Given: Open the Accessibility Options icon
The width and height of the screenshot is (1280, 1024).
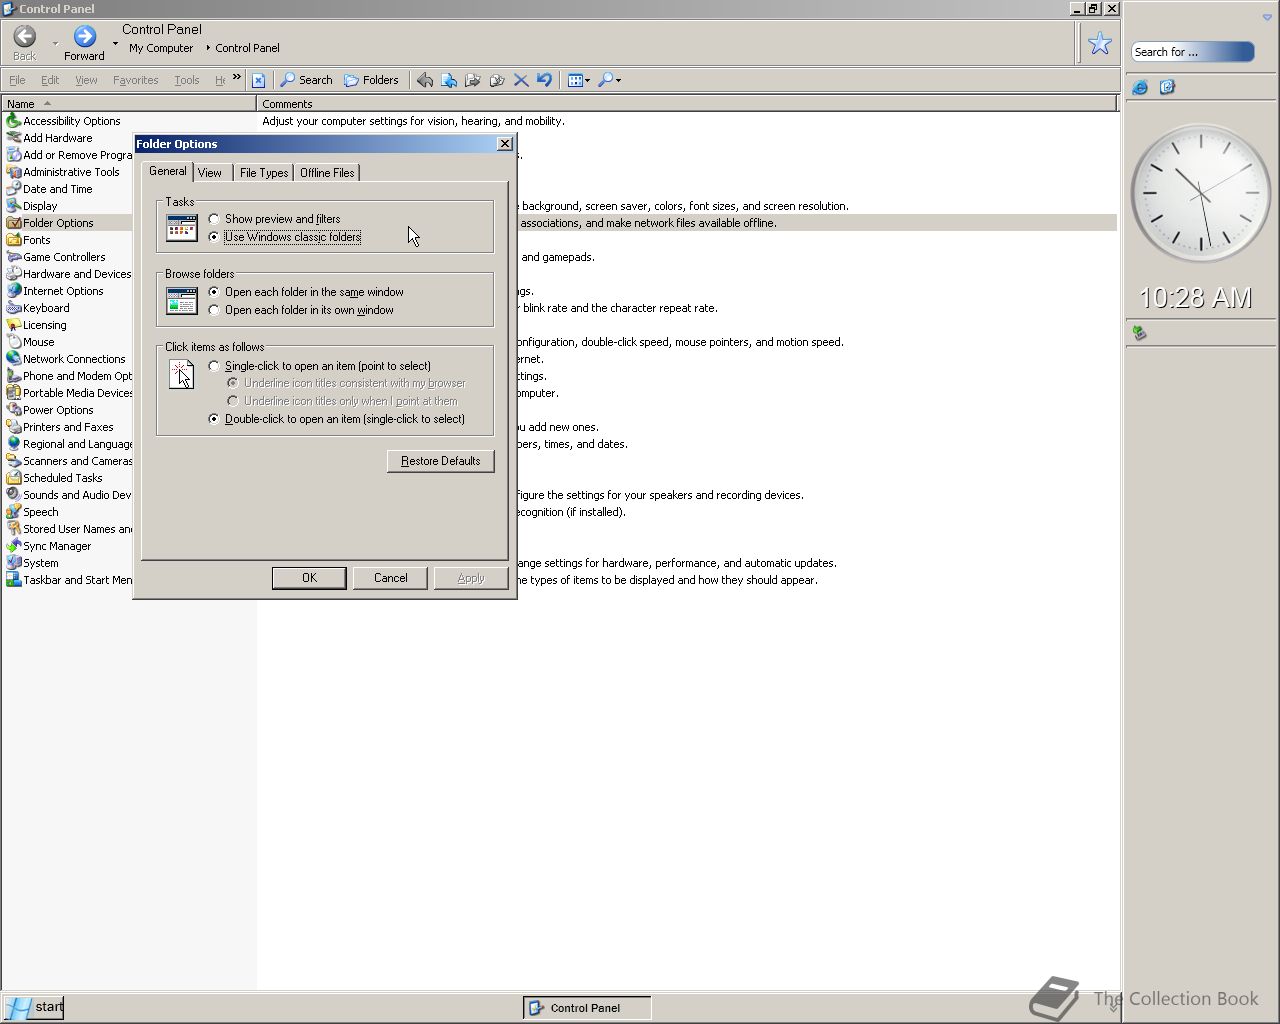Looking at the screenshot, I should pos(14,121).
